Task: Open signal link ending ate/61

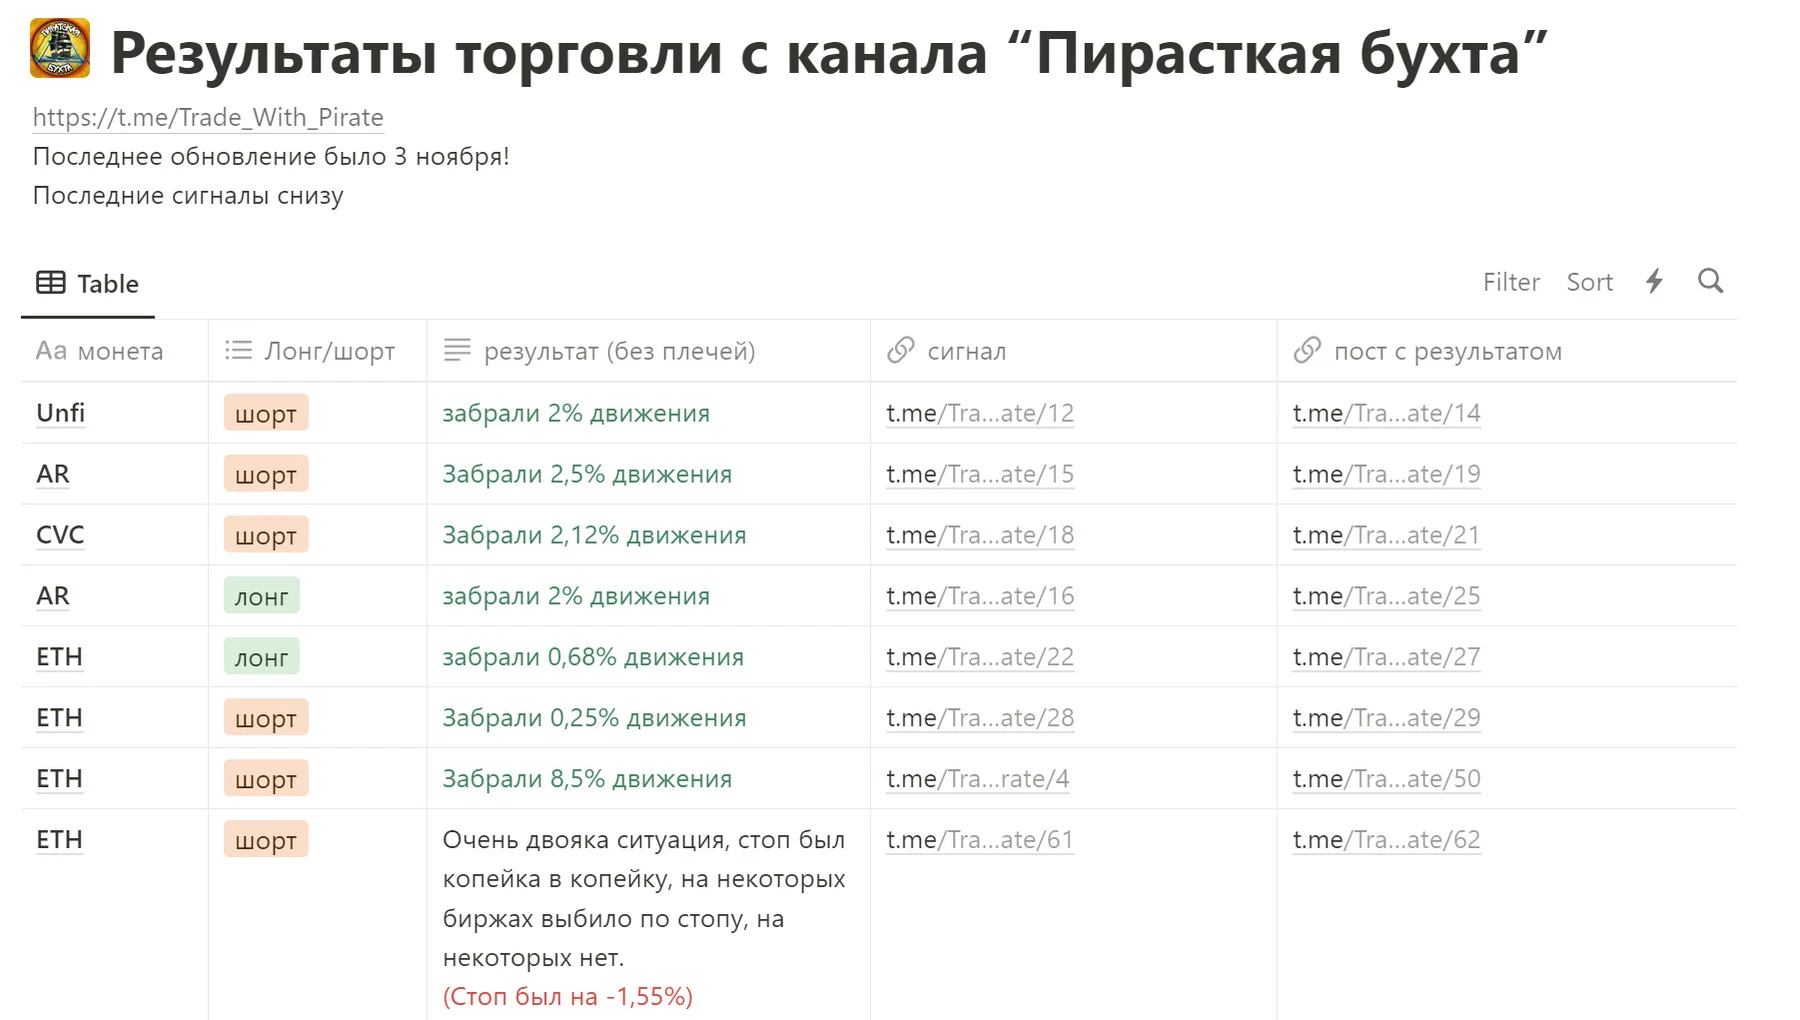Action: (980, 840)
